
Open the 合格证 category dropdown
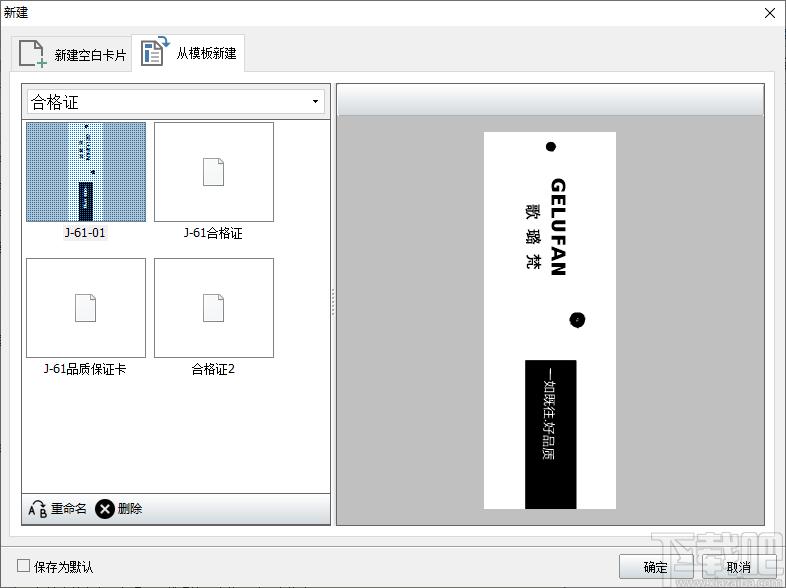pos(175,102)
